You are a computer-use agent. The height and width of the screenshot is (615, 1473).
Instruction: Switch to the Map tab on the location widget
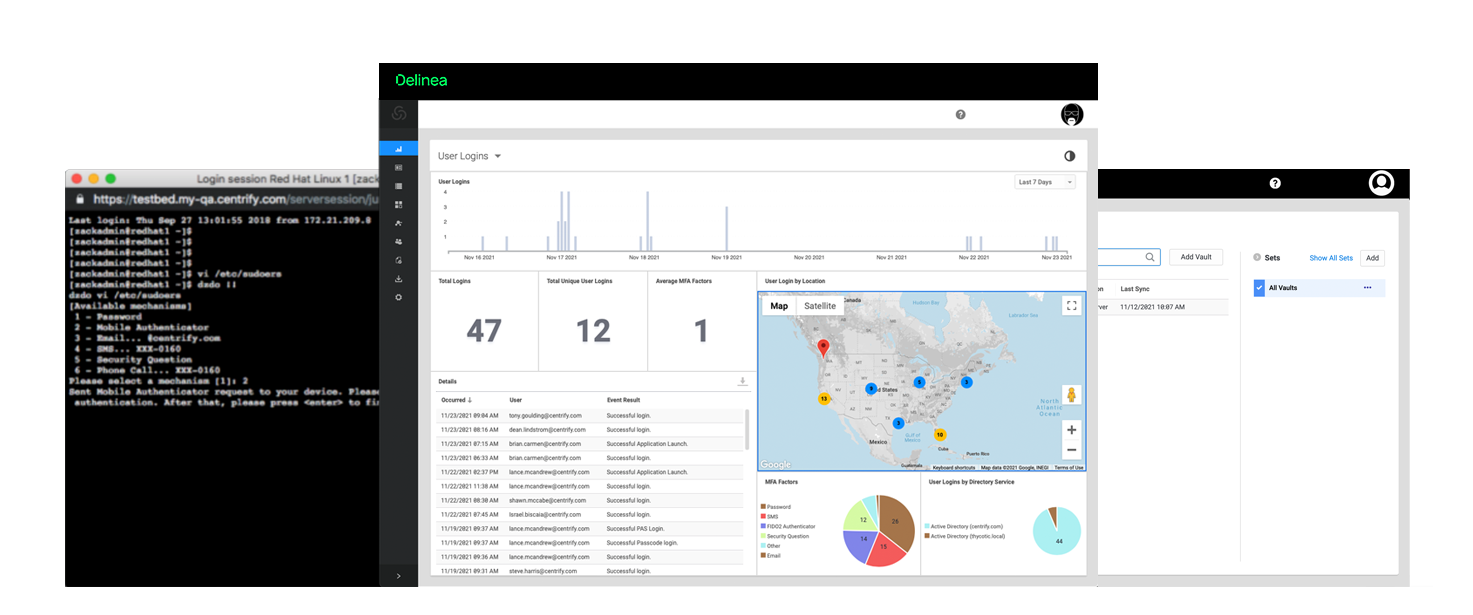pos(778,305)
